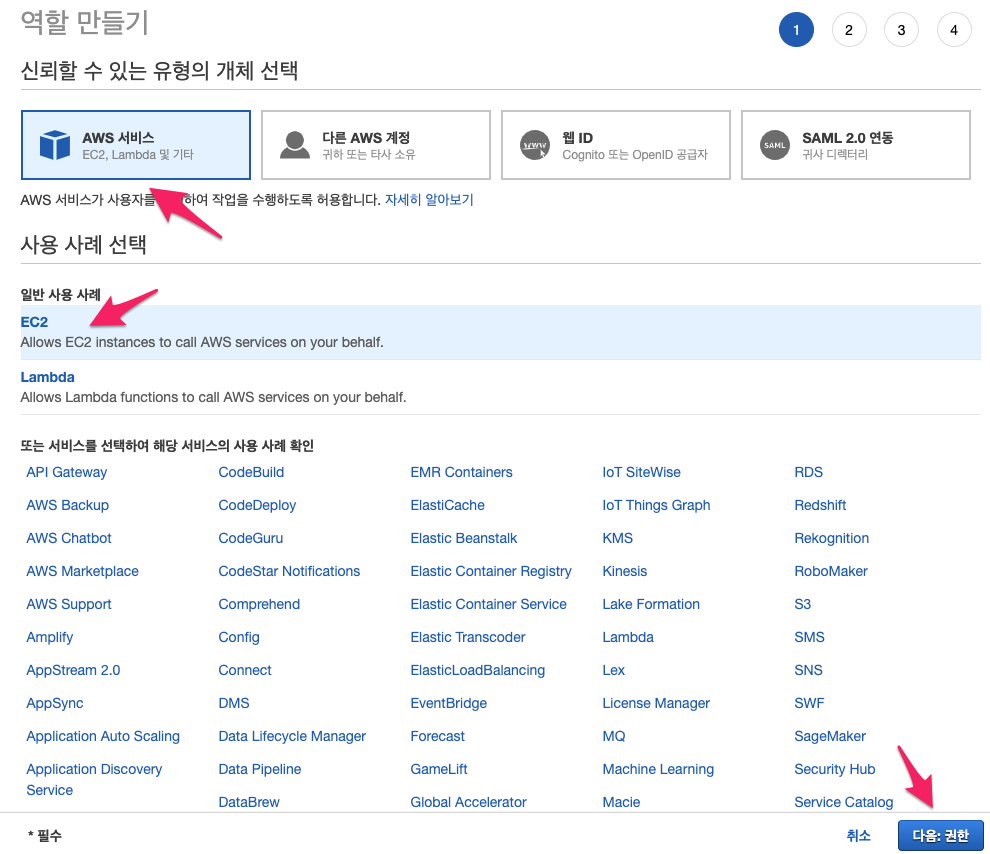Select Amplify service
990x854 pixels.
pos(49,638)
